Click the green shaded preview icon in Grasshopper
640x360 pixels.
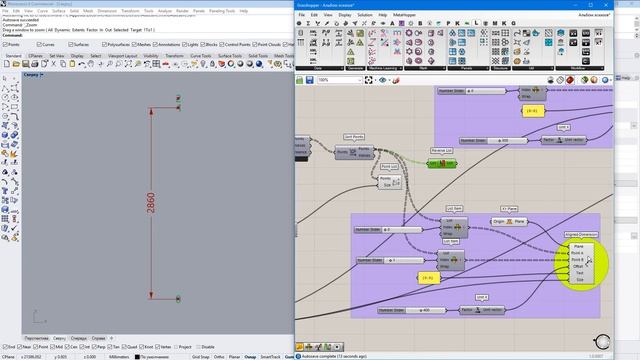pos(584,80)
